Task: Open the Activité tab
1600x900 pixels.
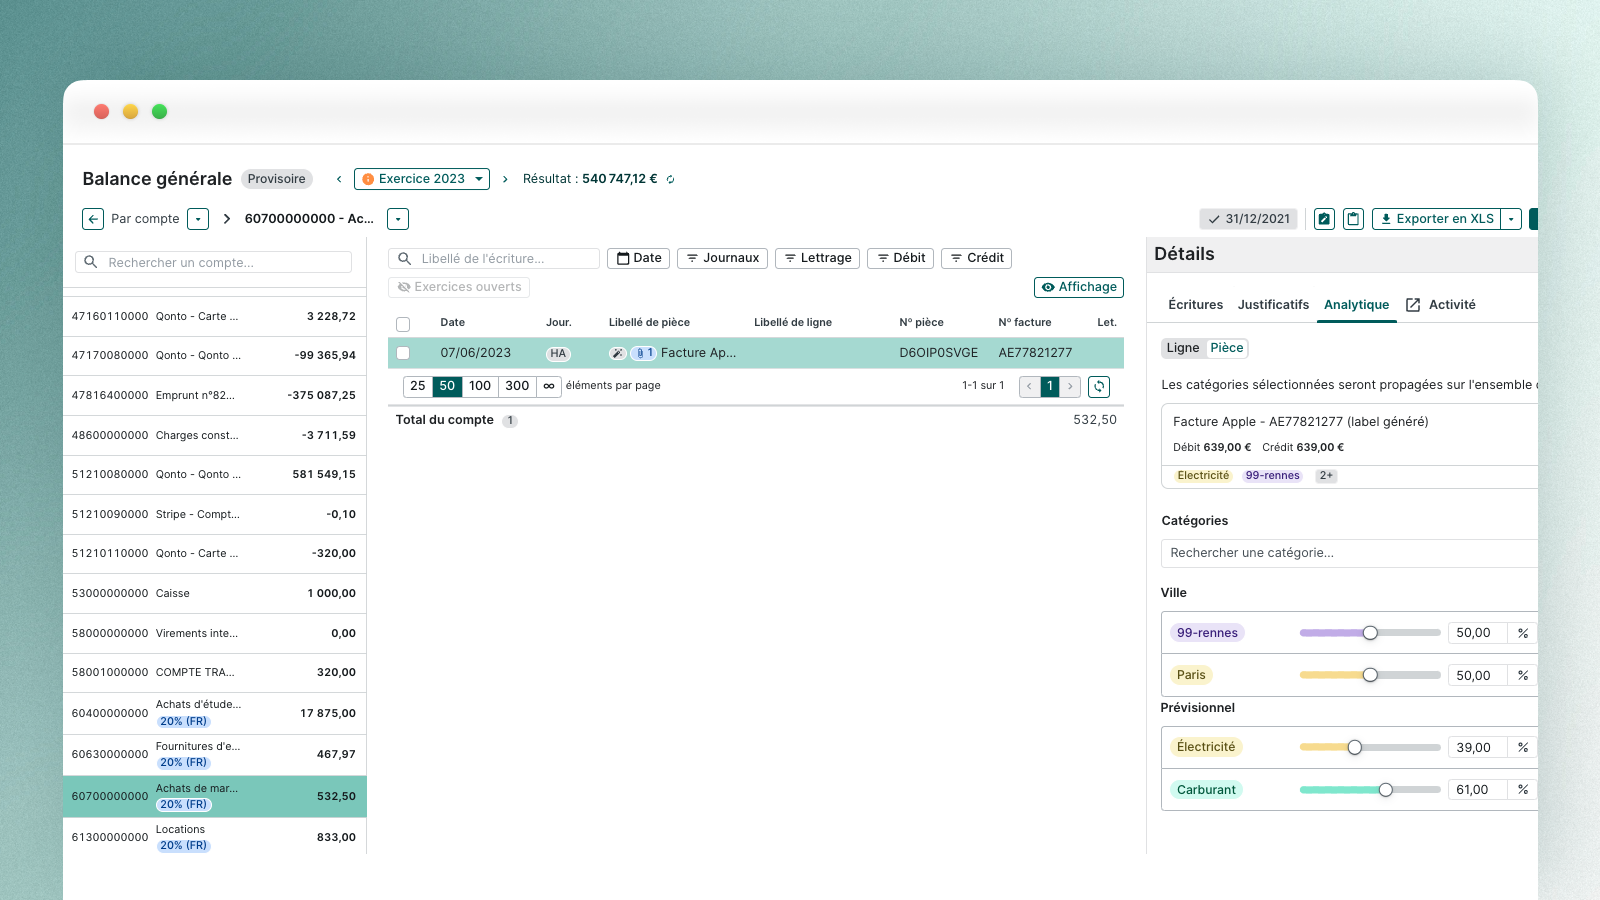Action: pyautogui.click(x=1452, y=305)
